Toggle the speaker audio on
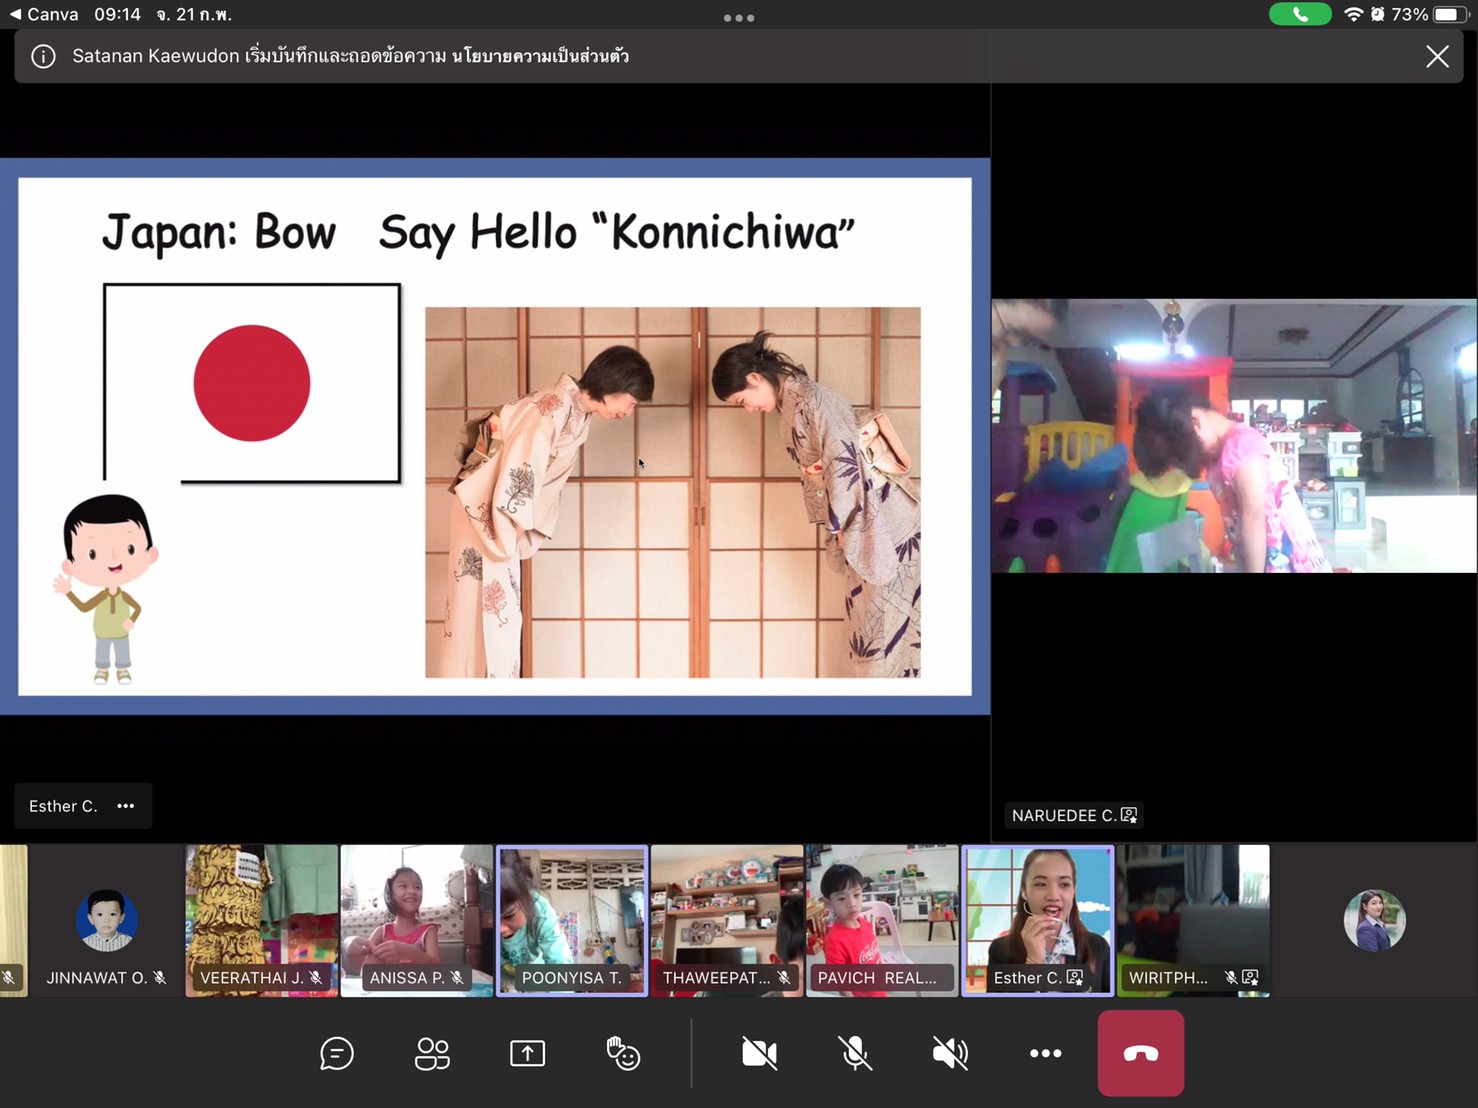 (949, 1053)
